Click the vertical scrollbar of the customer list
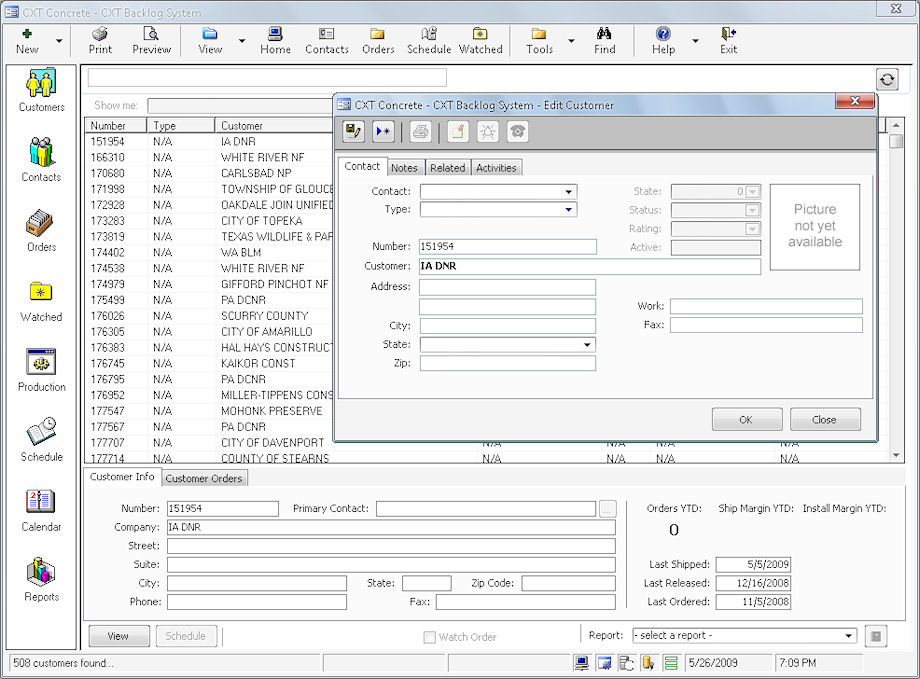920x679 pixels. (x=895, y=292)
